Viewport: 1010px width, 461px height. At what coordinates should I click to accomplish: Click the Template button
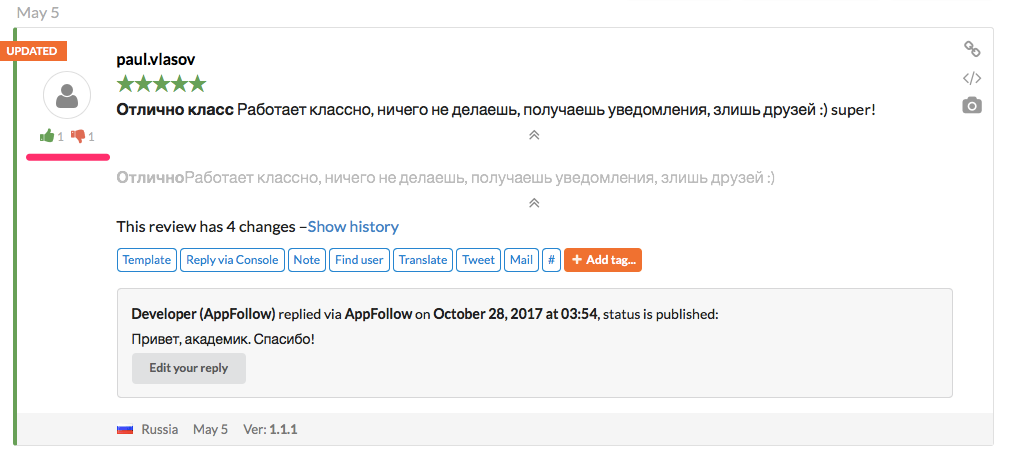146,260
